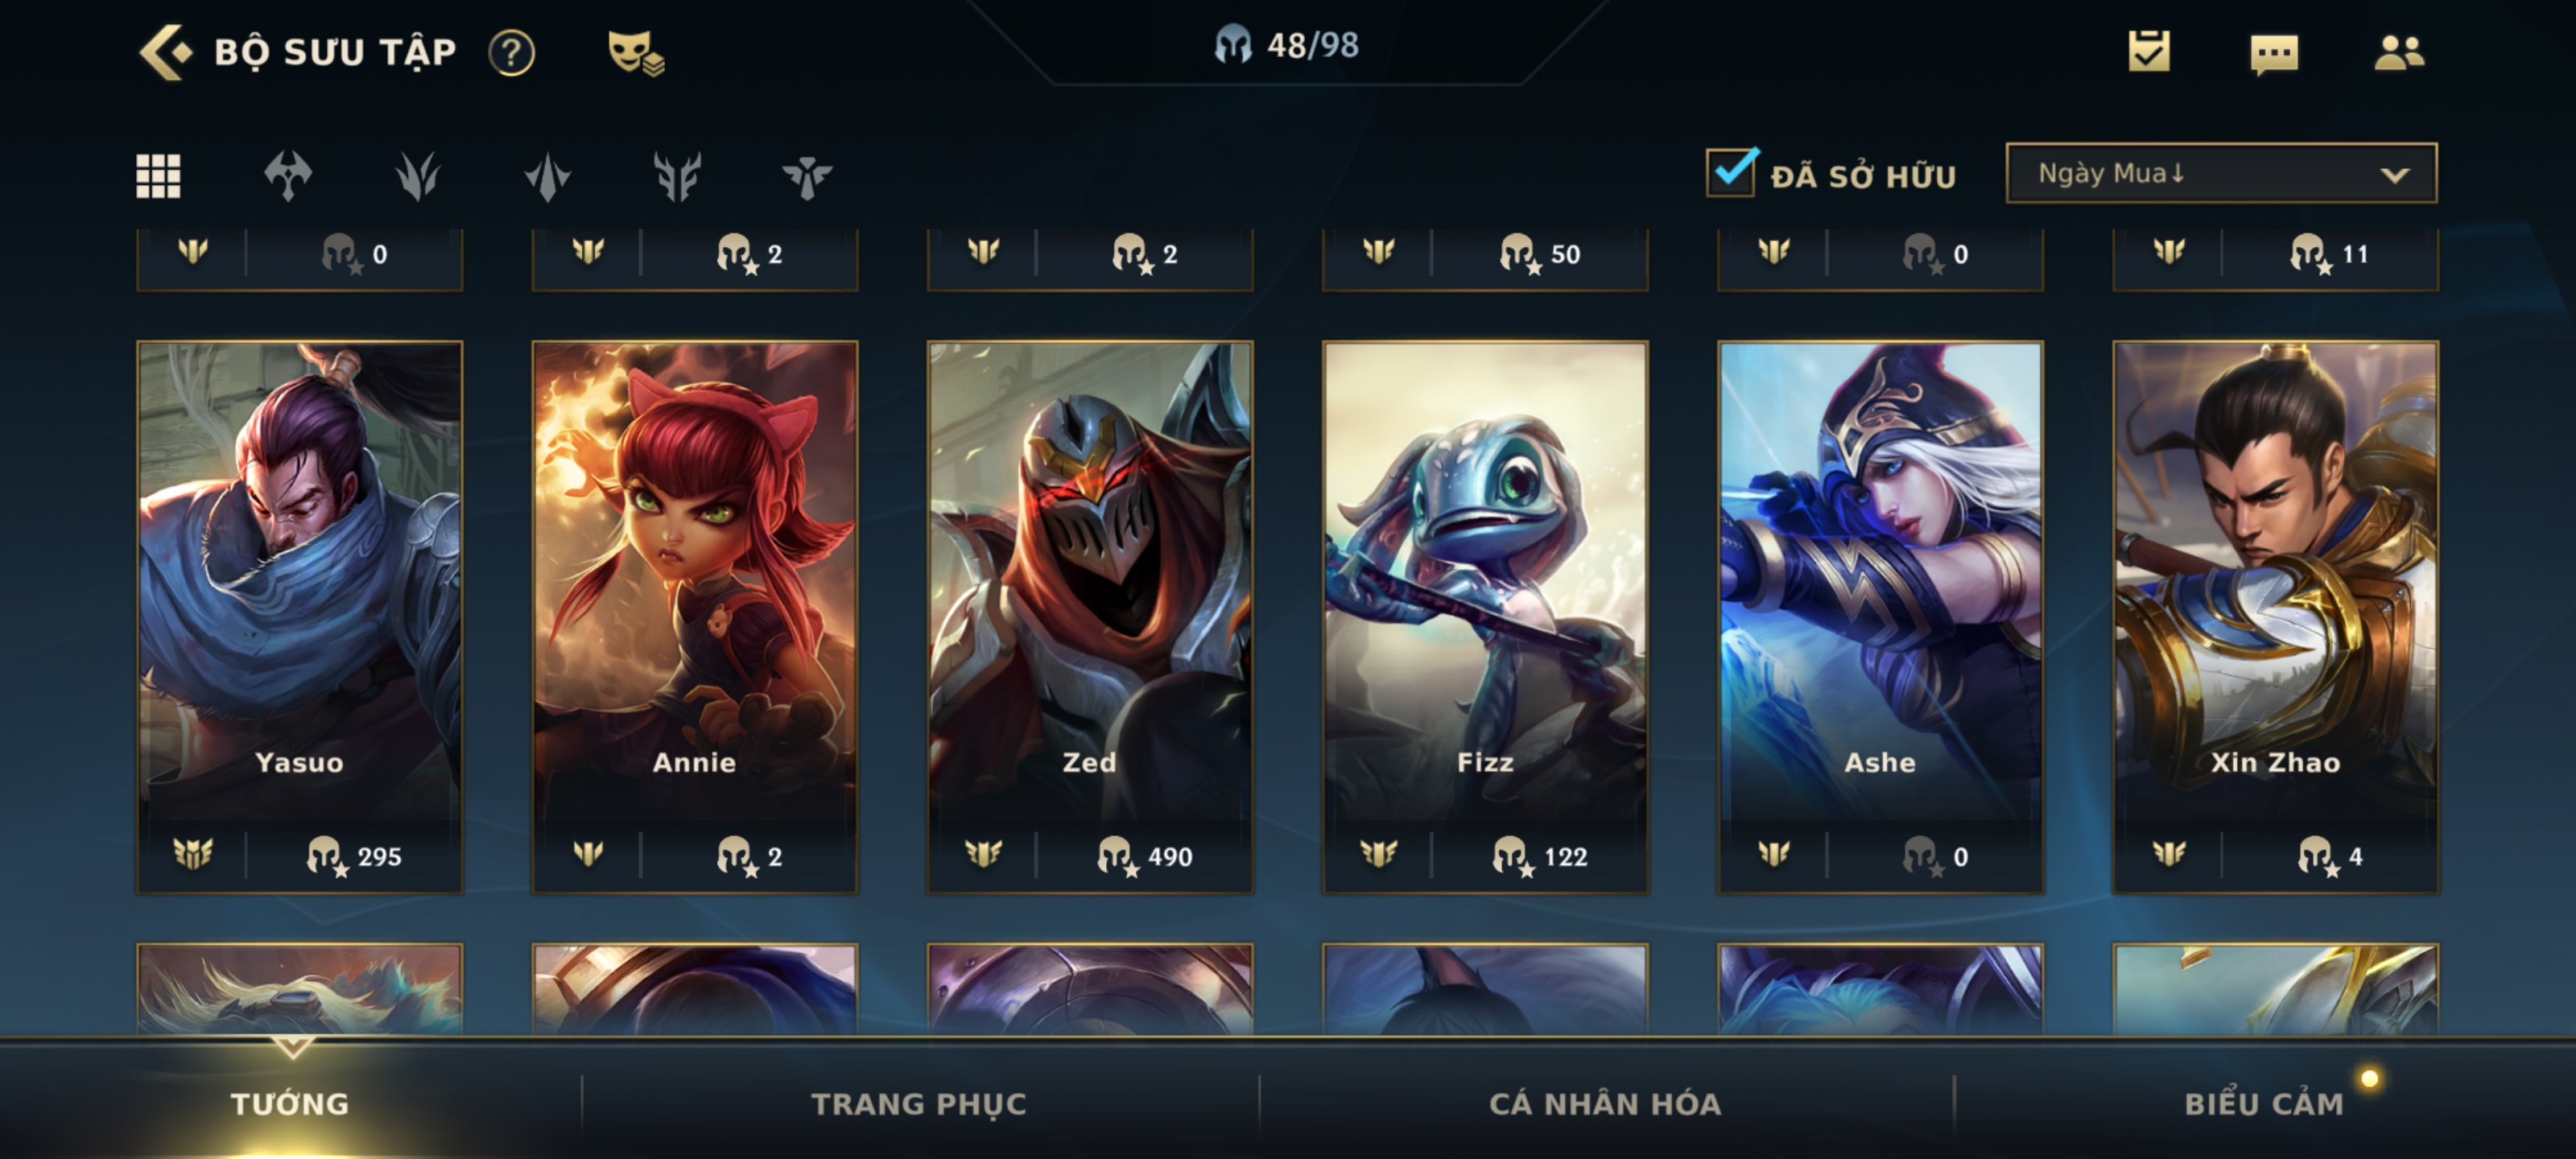
Task: Filter champions by the last role icon
Action: (x=806, y=176)
